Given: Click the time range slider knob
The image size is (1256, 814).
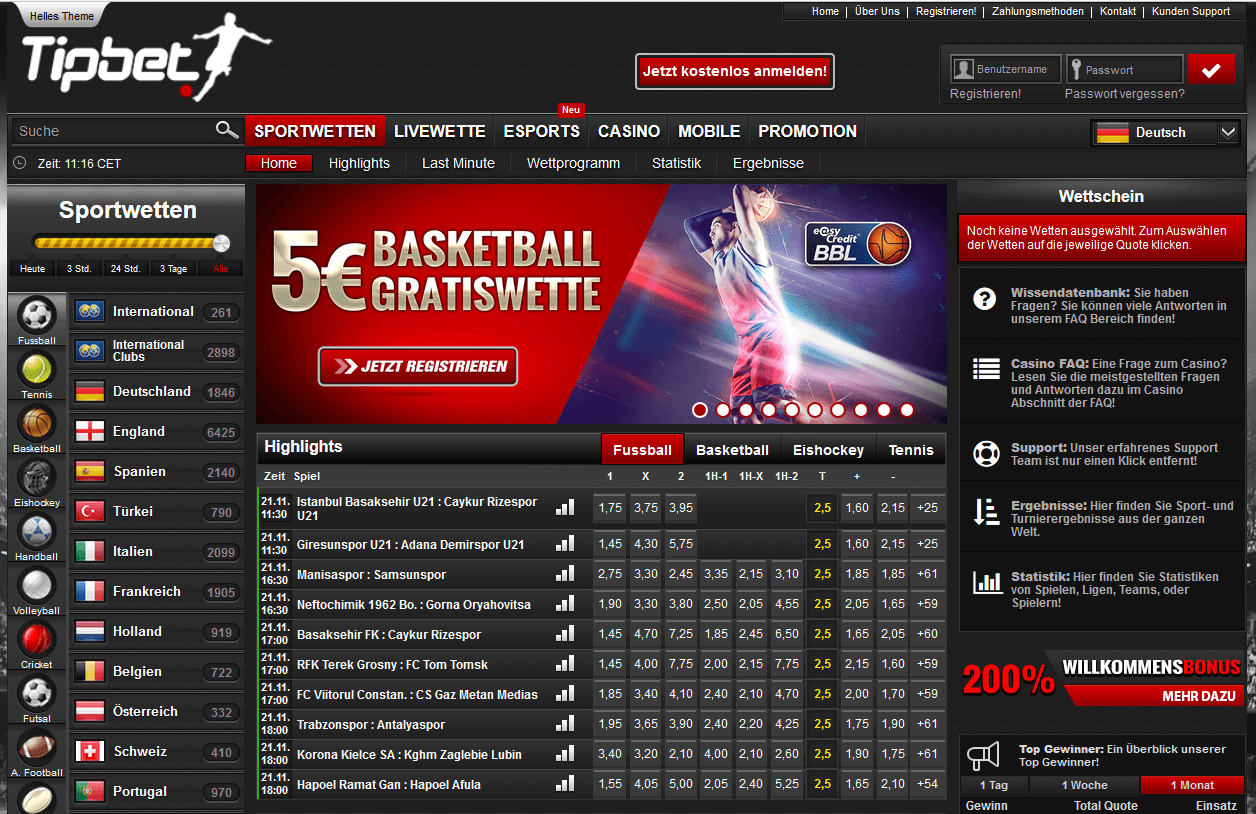Looking at the screenshot, I should tap(222, 242).
